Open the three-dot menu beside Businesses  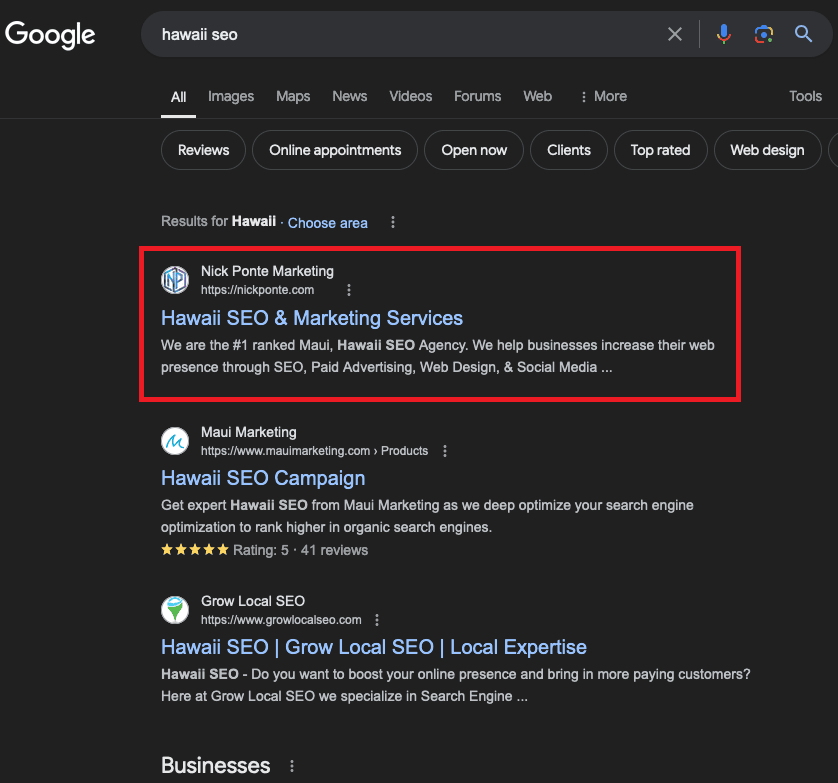[291, 765]
